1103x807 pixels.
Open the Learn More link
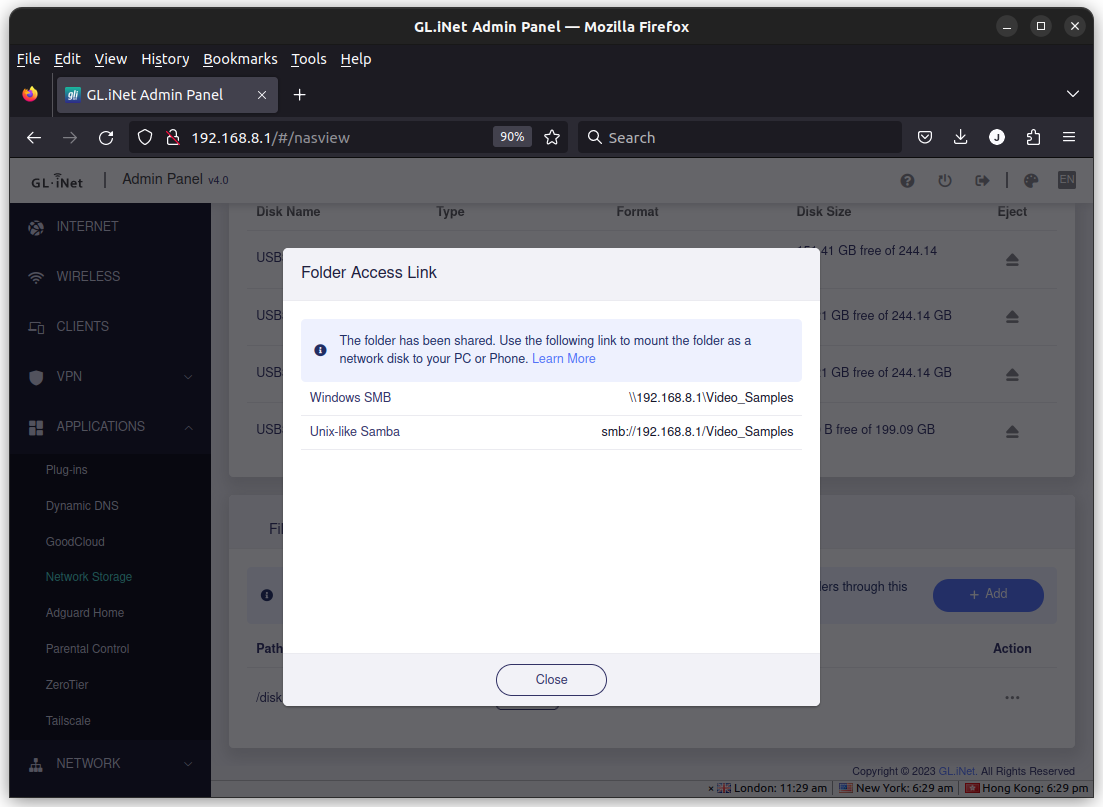(563, 359)
